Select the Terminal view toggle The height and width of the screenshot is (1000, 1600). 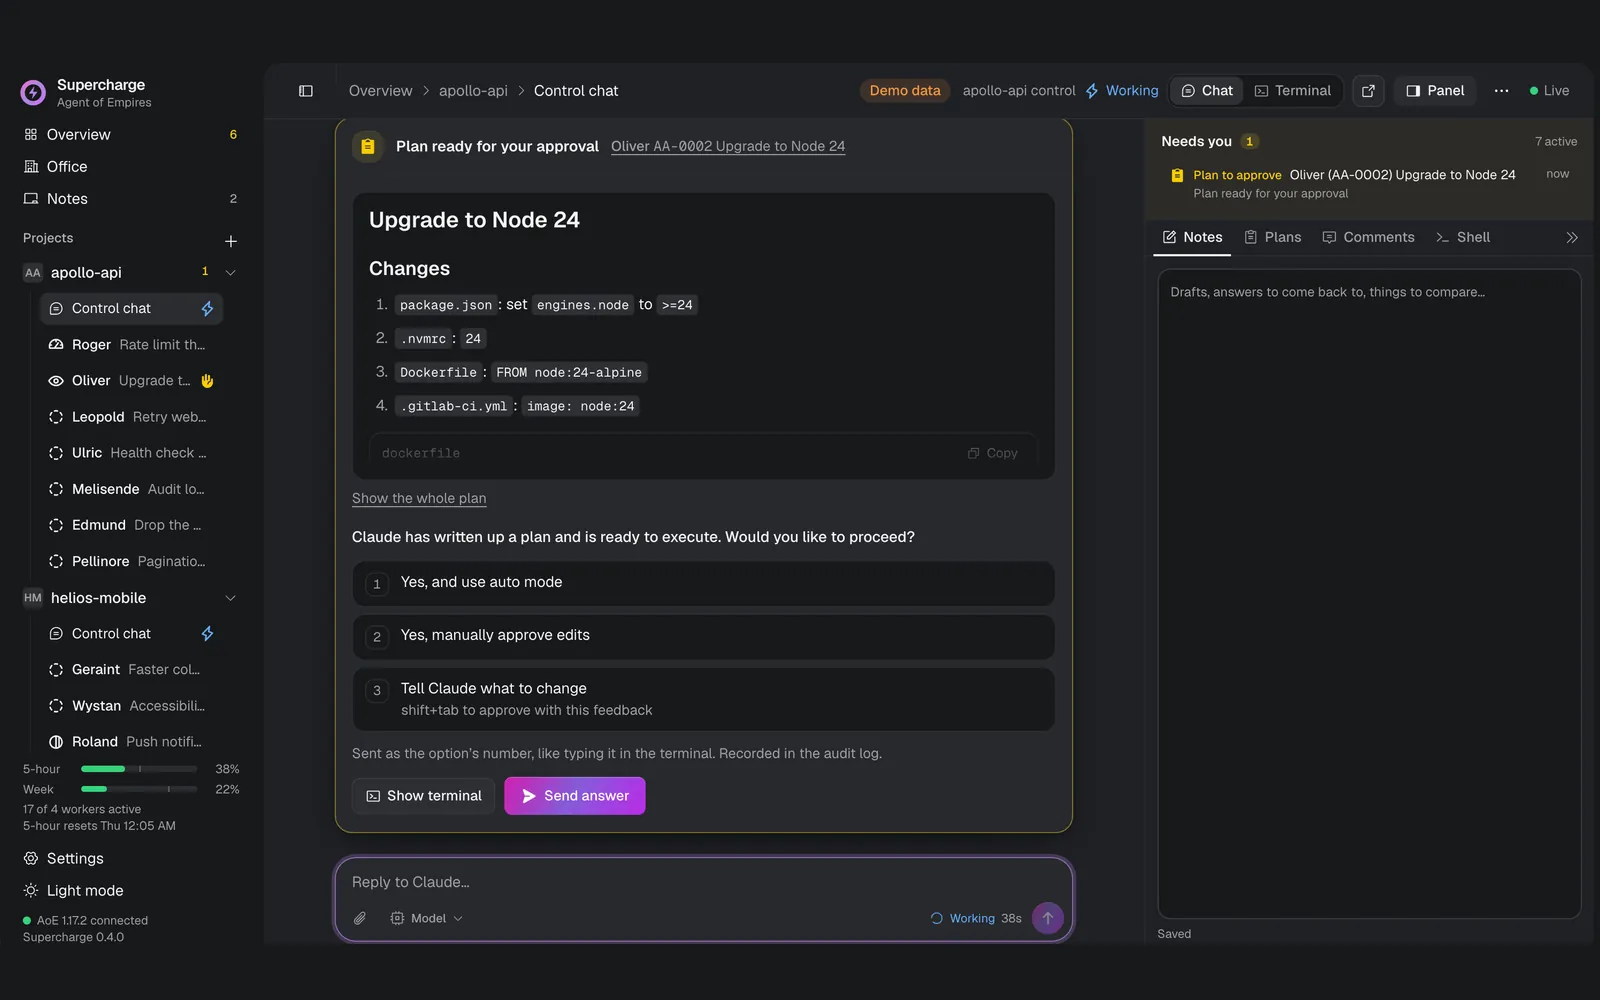point(1293,91)
